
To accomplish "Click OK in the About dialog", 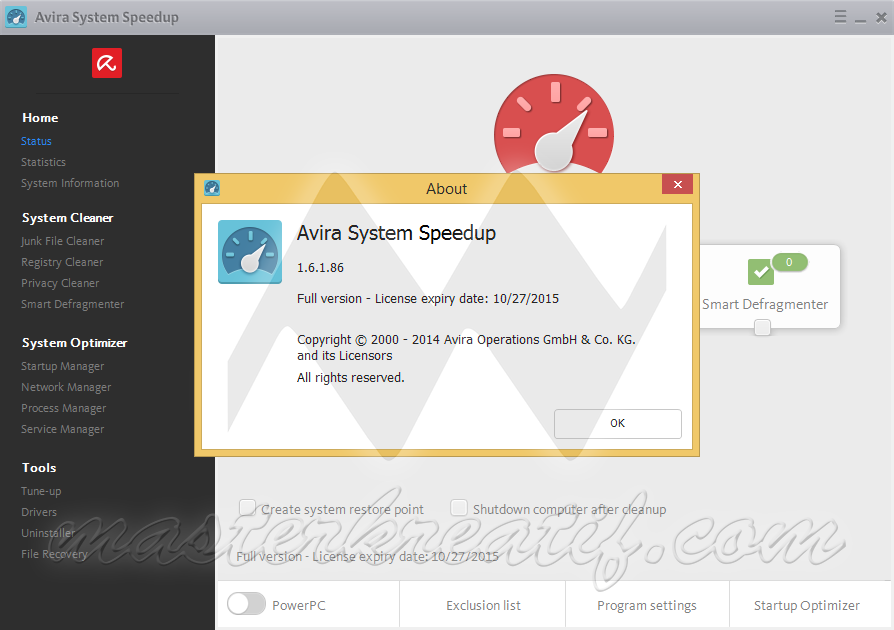I will click(617, 424).
